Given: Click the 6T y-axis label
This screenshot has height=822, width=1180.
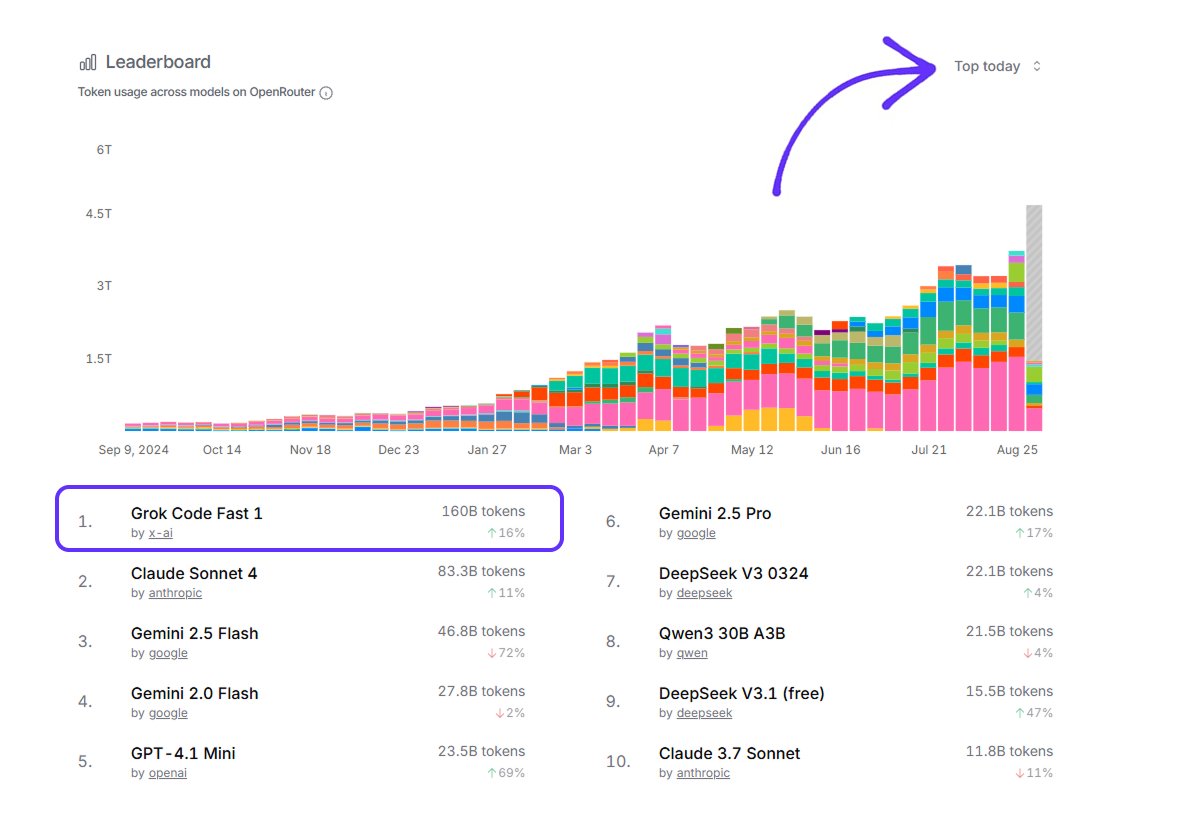Looking at the screenshot, I should 104,150.
